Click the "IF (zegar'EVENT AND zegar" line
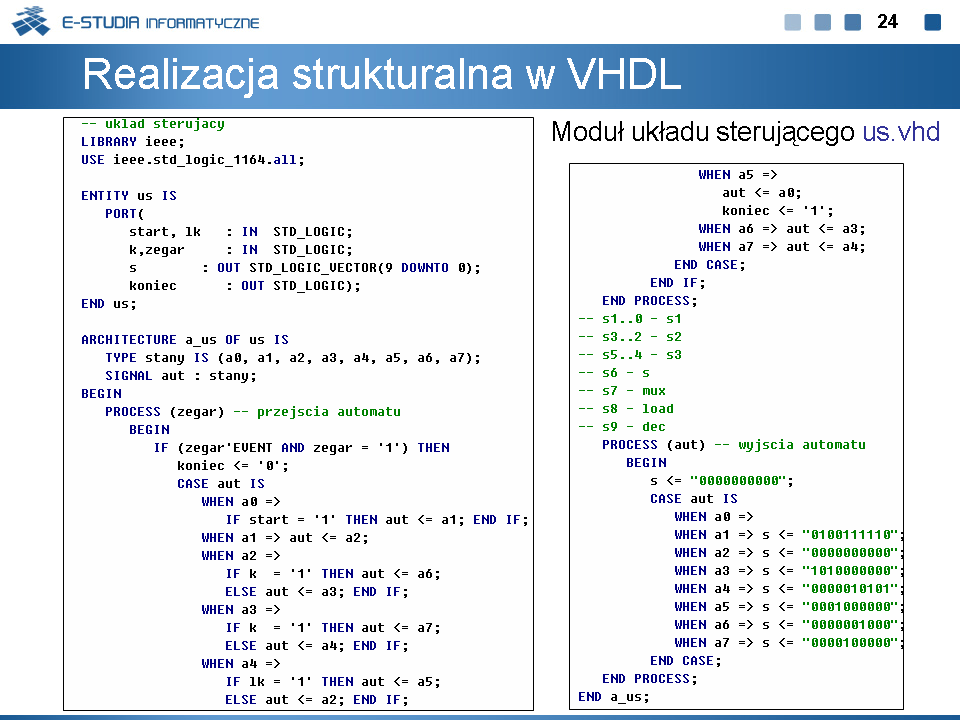960x720 pixels. tap(301, 448)
